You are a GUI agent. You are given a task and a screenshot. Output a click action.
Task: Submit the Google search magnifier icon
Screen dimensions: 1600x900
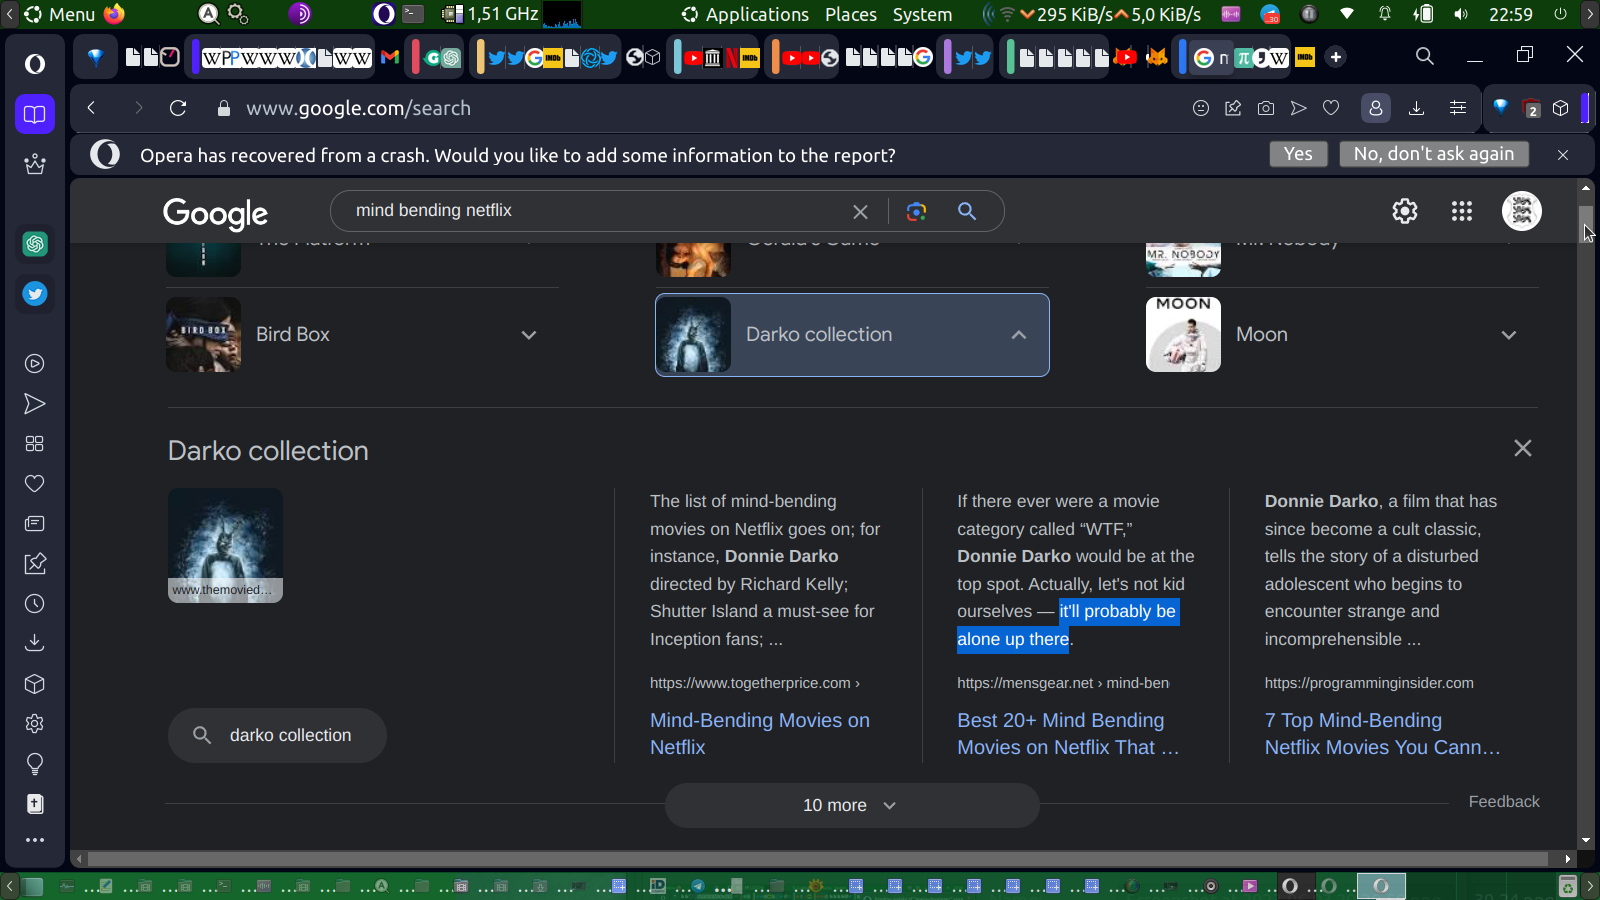(x=967, y=211)
